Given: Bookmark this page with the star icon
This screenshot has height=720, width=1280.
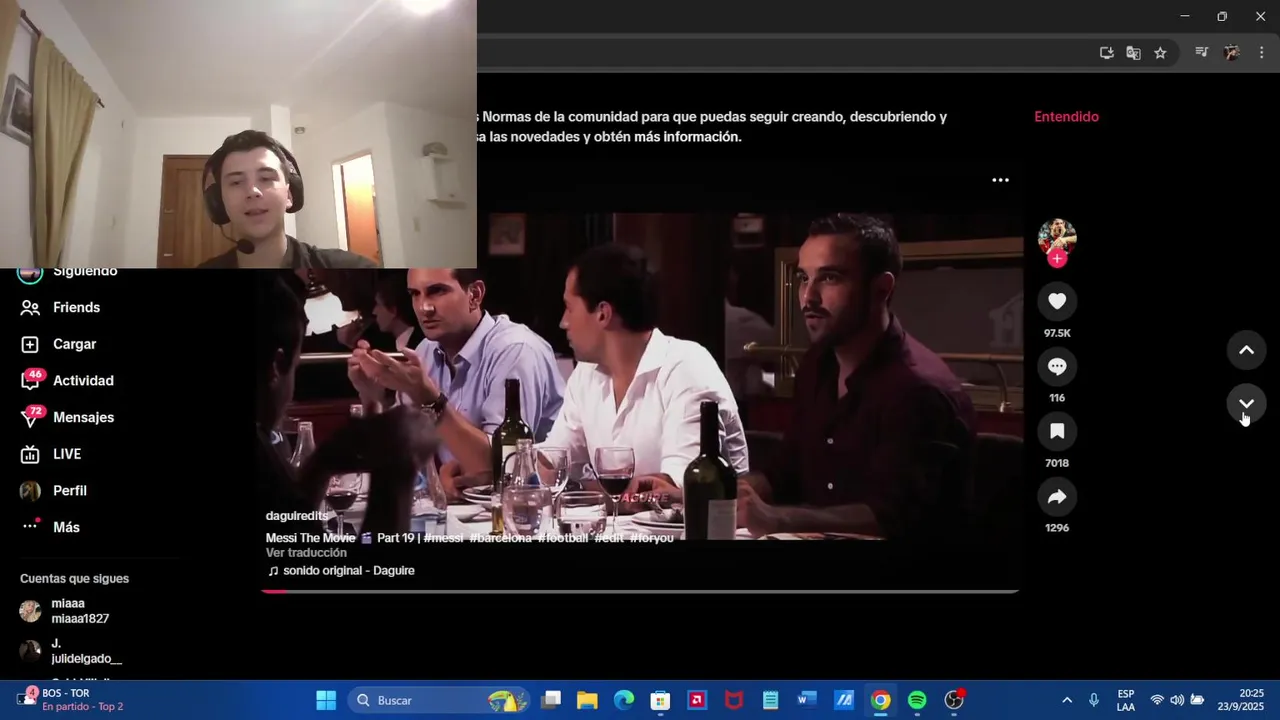Looking at the screenshot, I should click(1160, 53).
